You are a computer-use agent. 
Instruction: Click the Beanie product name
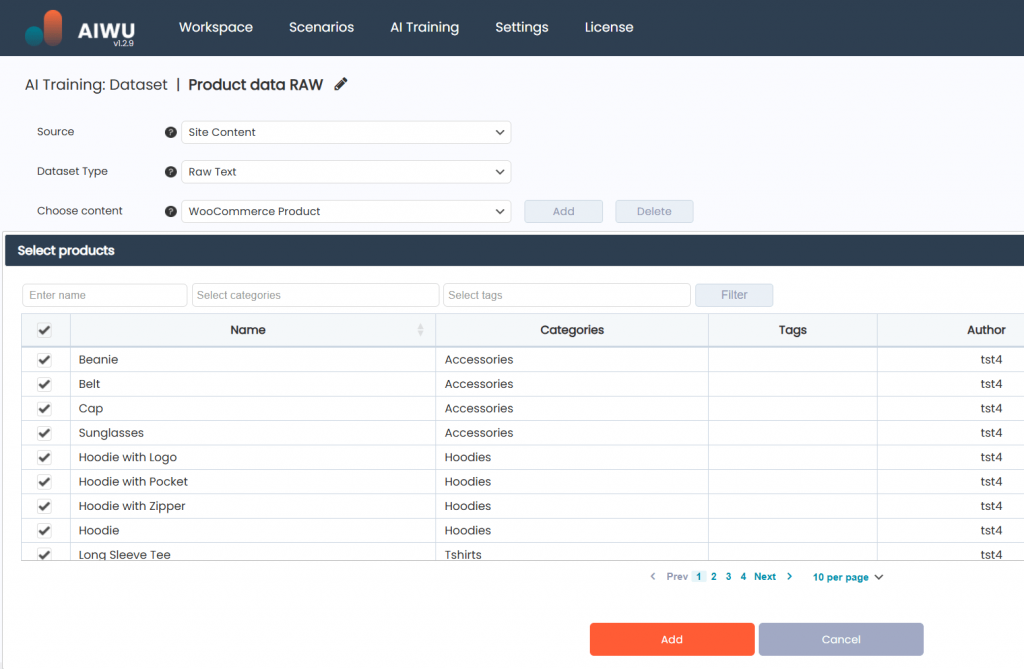pos(99,360)
